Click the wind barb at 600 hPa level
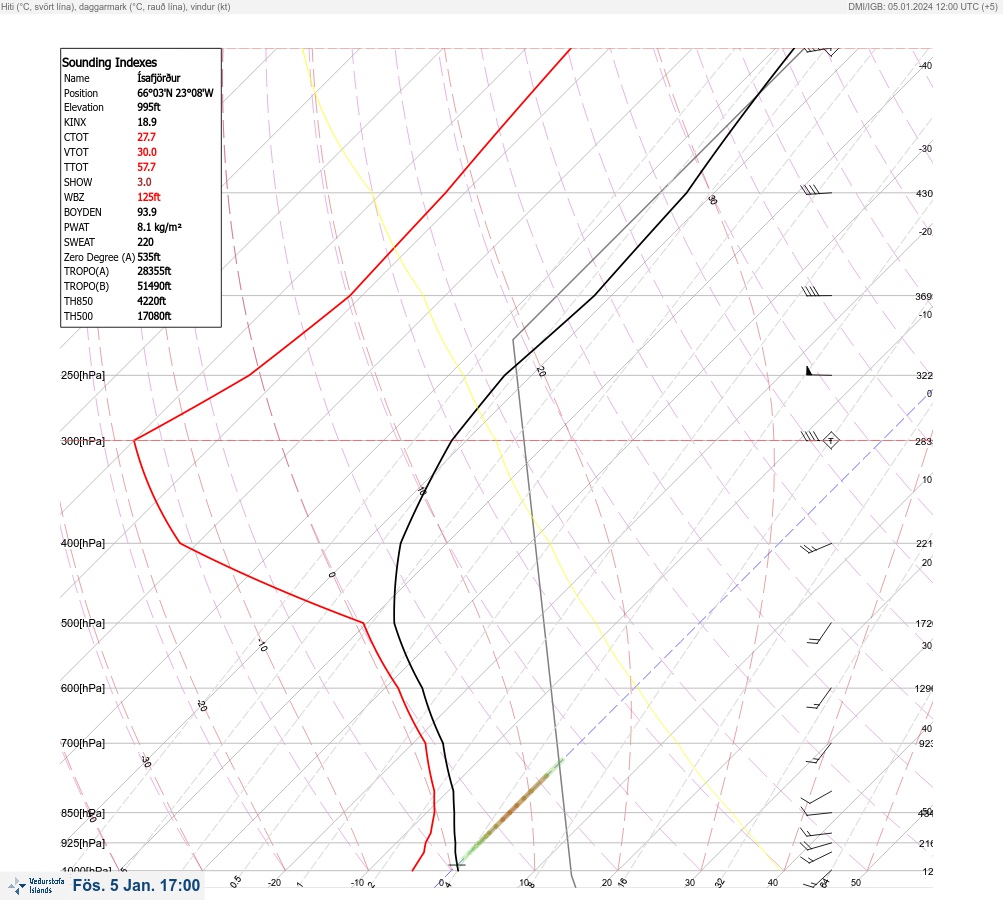 pyautogui.click(x=819, y=698)
